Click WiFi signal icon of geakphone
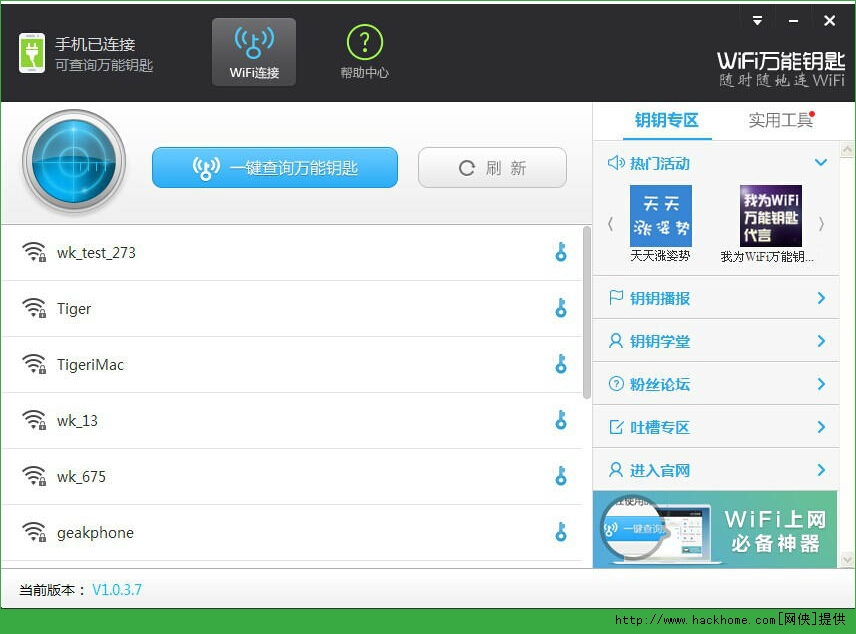The image size is (856, 634). [x=34, y=532]
